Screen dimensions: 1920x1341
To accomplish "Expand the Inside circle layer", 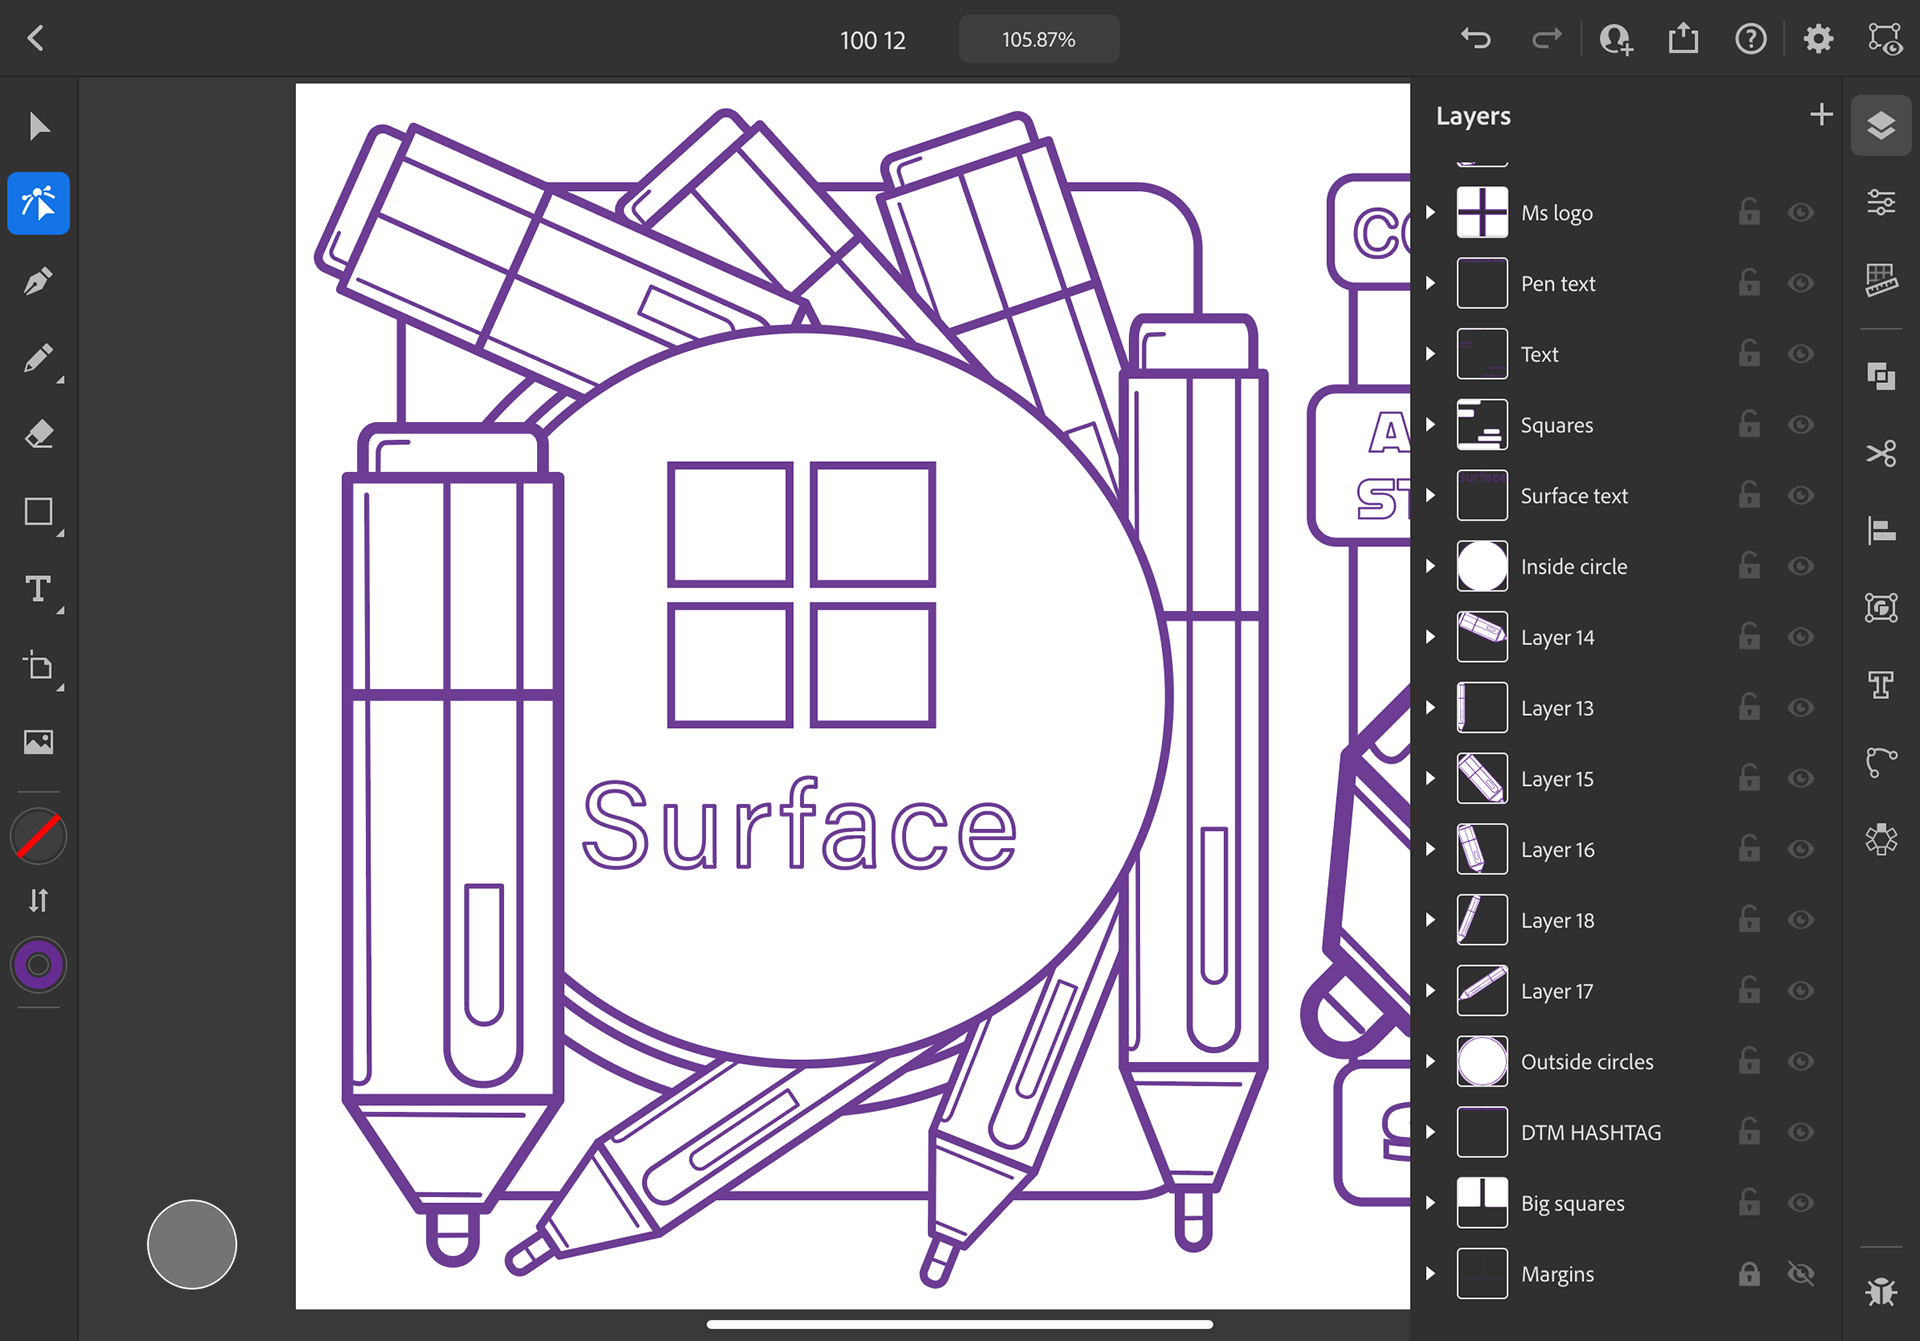I will tap(1431, 566).
